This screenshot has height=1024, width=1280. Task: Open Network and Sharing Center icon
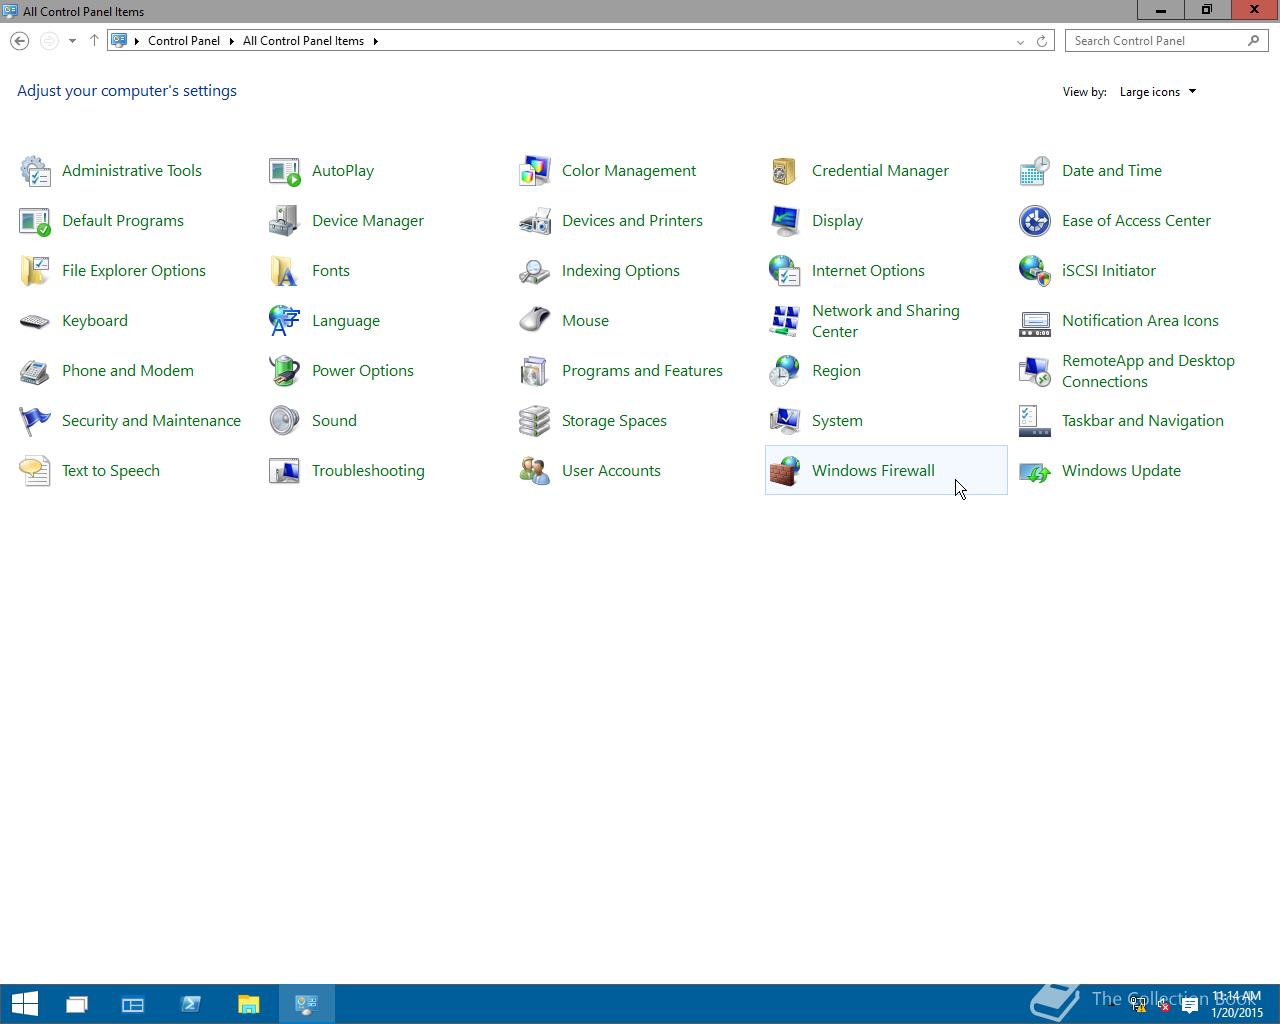(785, 321)
